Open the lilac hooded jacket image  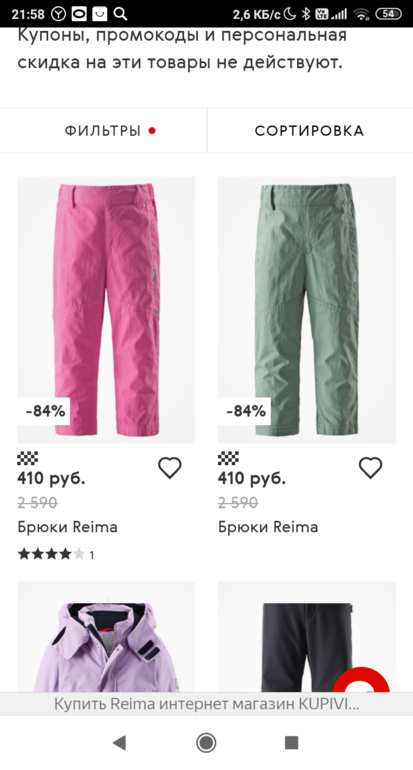click(x=106, y=637)
